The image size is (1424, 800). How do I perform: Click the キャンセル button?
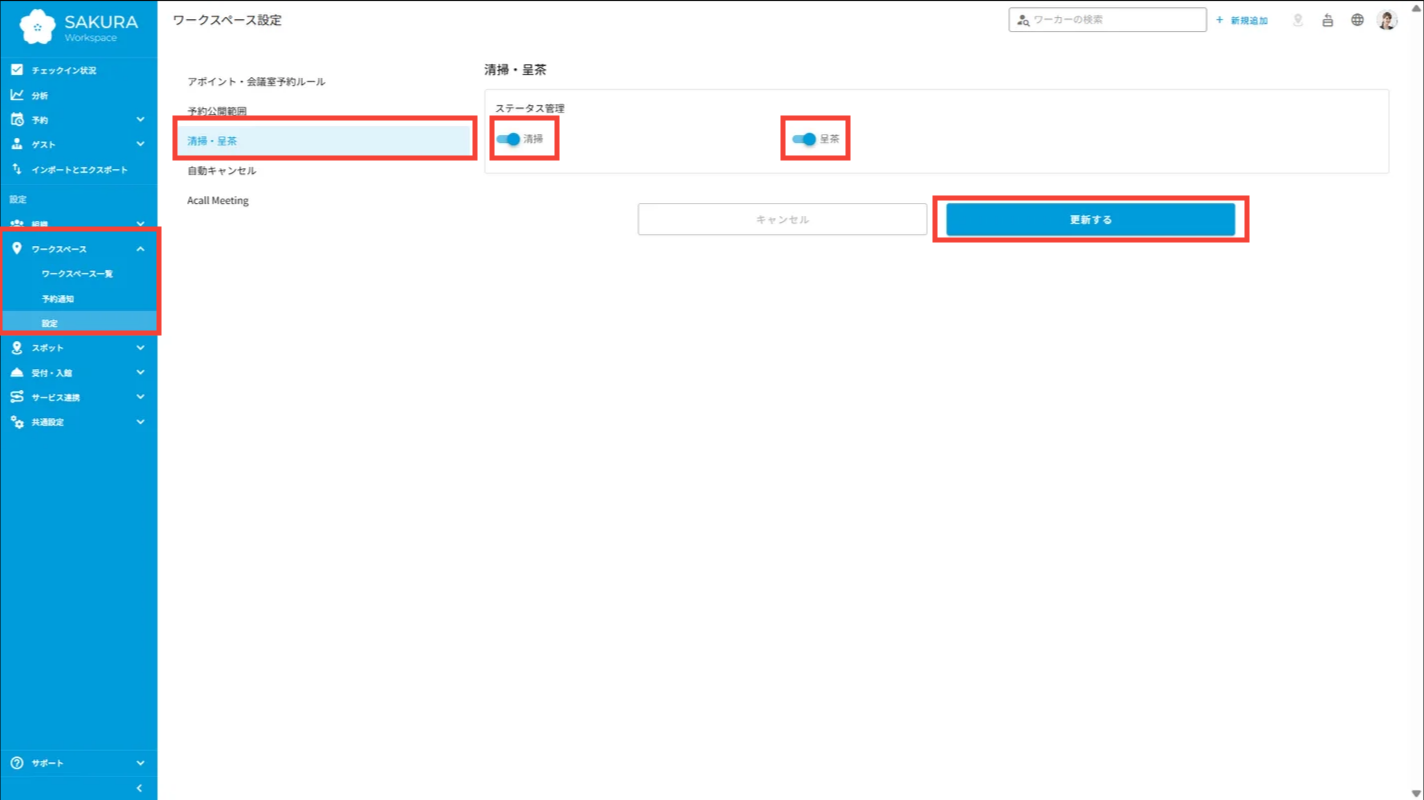[x=782, y=219]
